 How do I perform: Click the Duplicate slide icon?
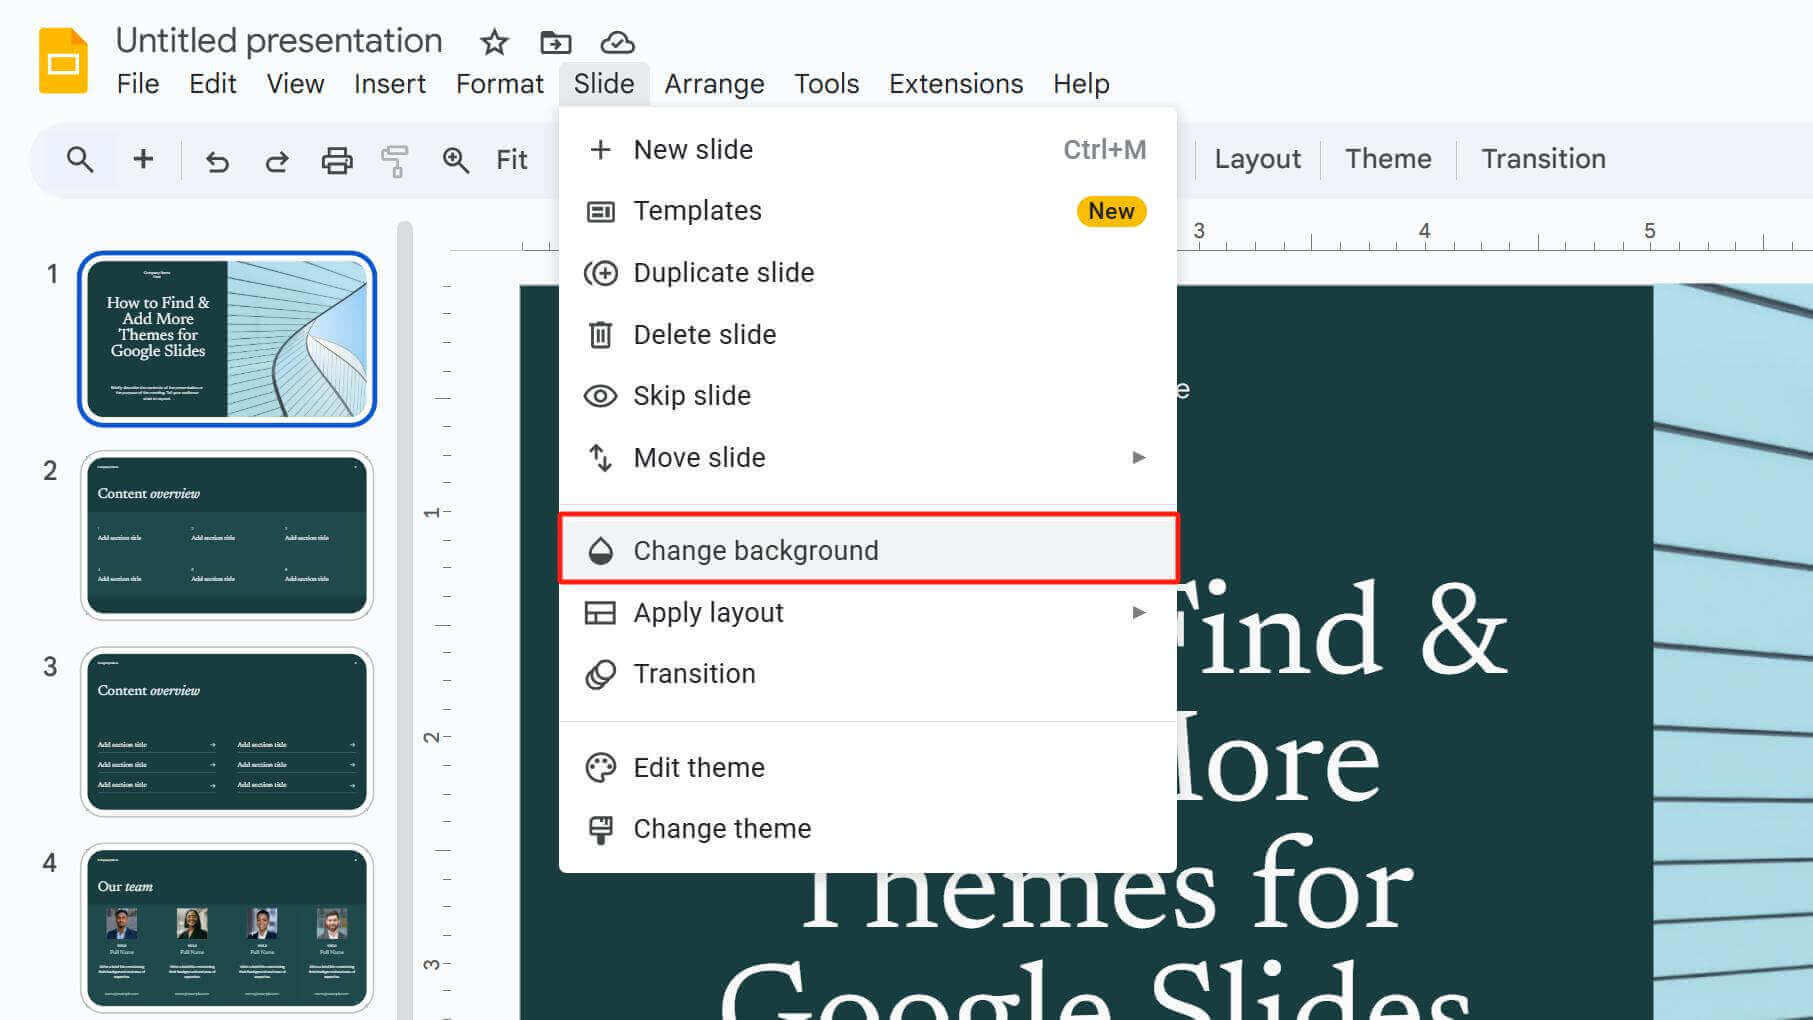(600, 273)
